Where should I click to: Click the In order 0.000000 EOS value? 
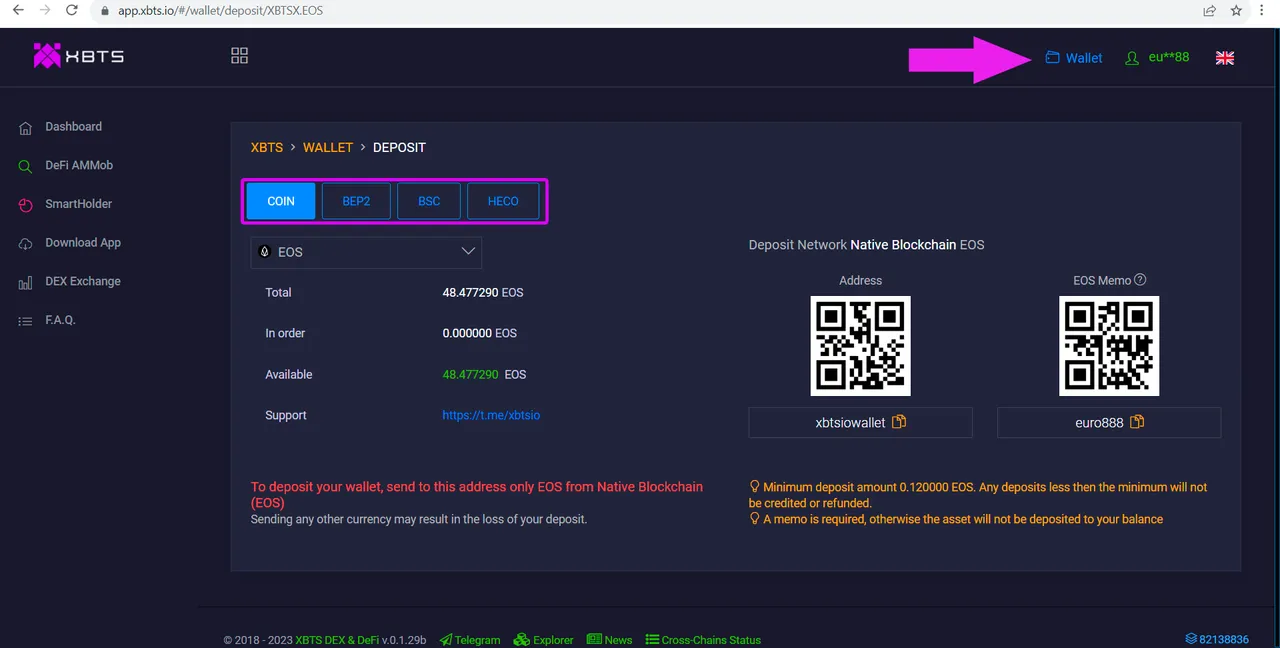tap(480, 333)
